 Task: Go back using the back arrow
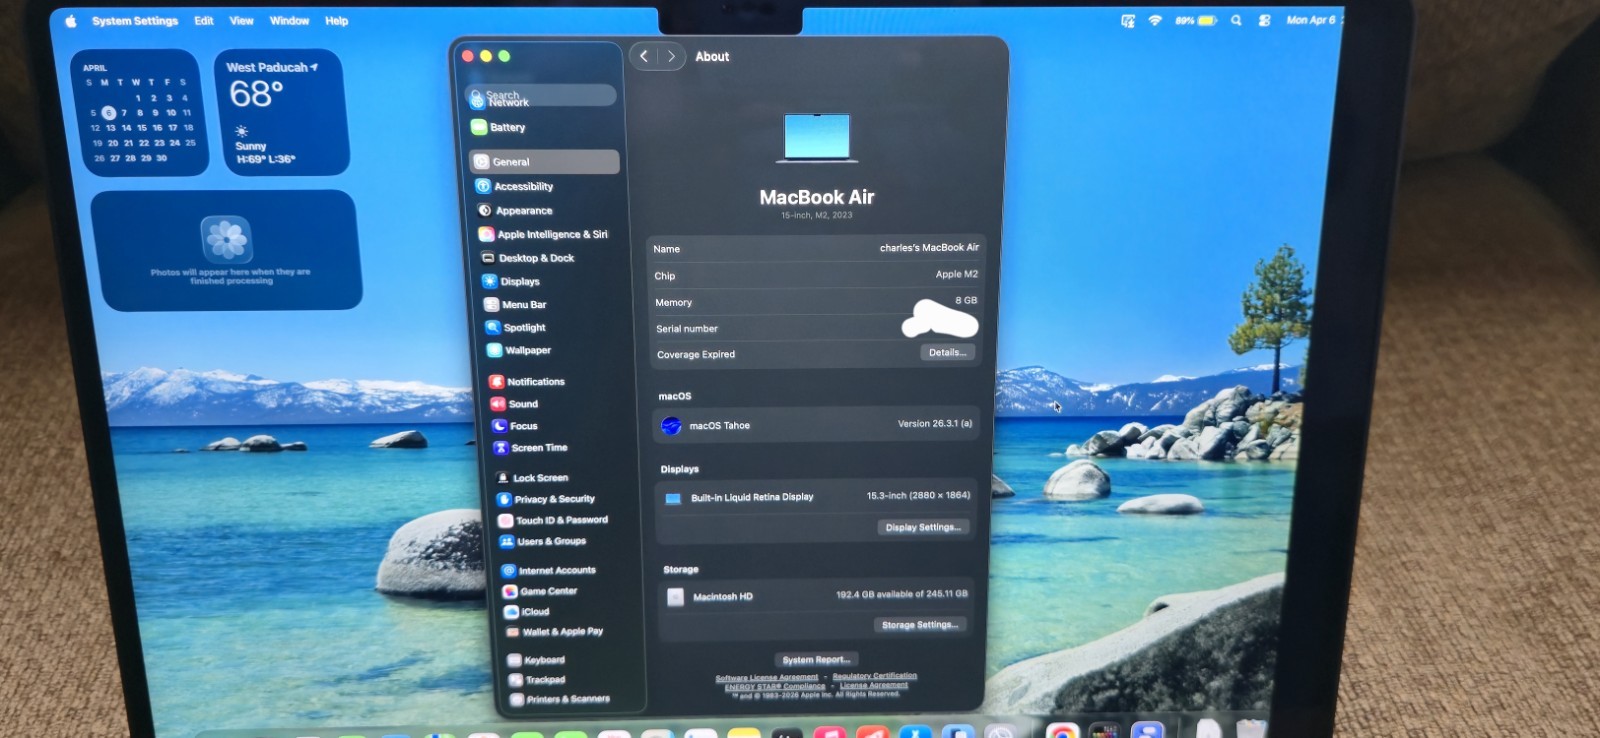(644, 57)
